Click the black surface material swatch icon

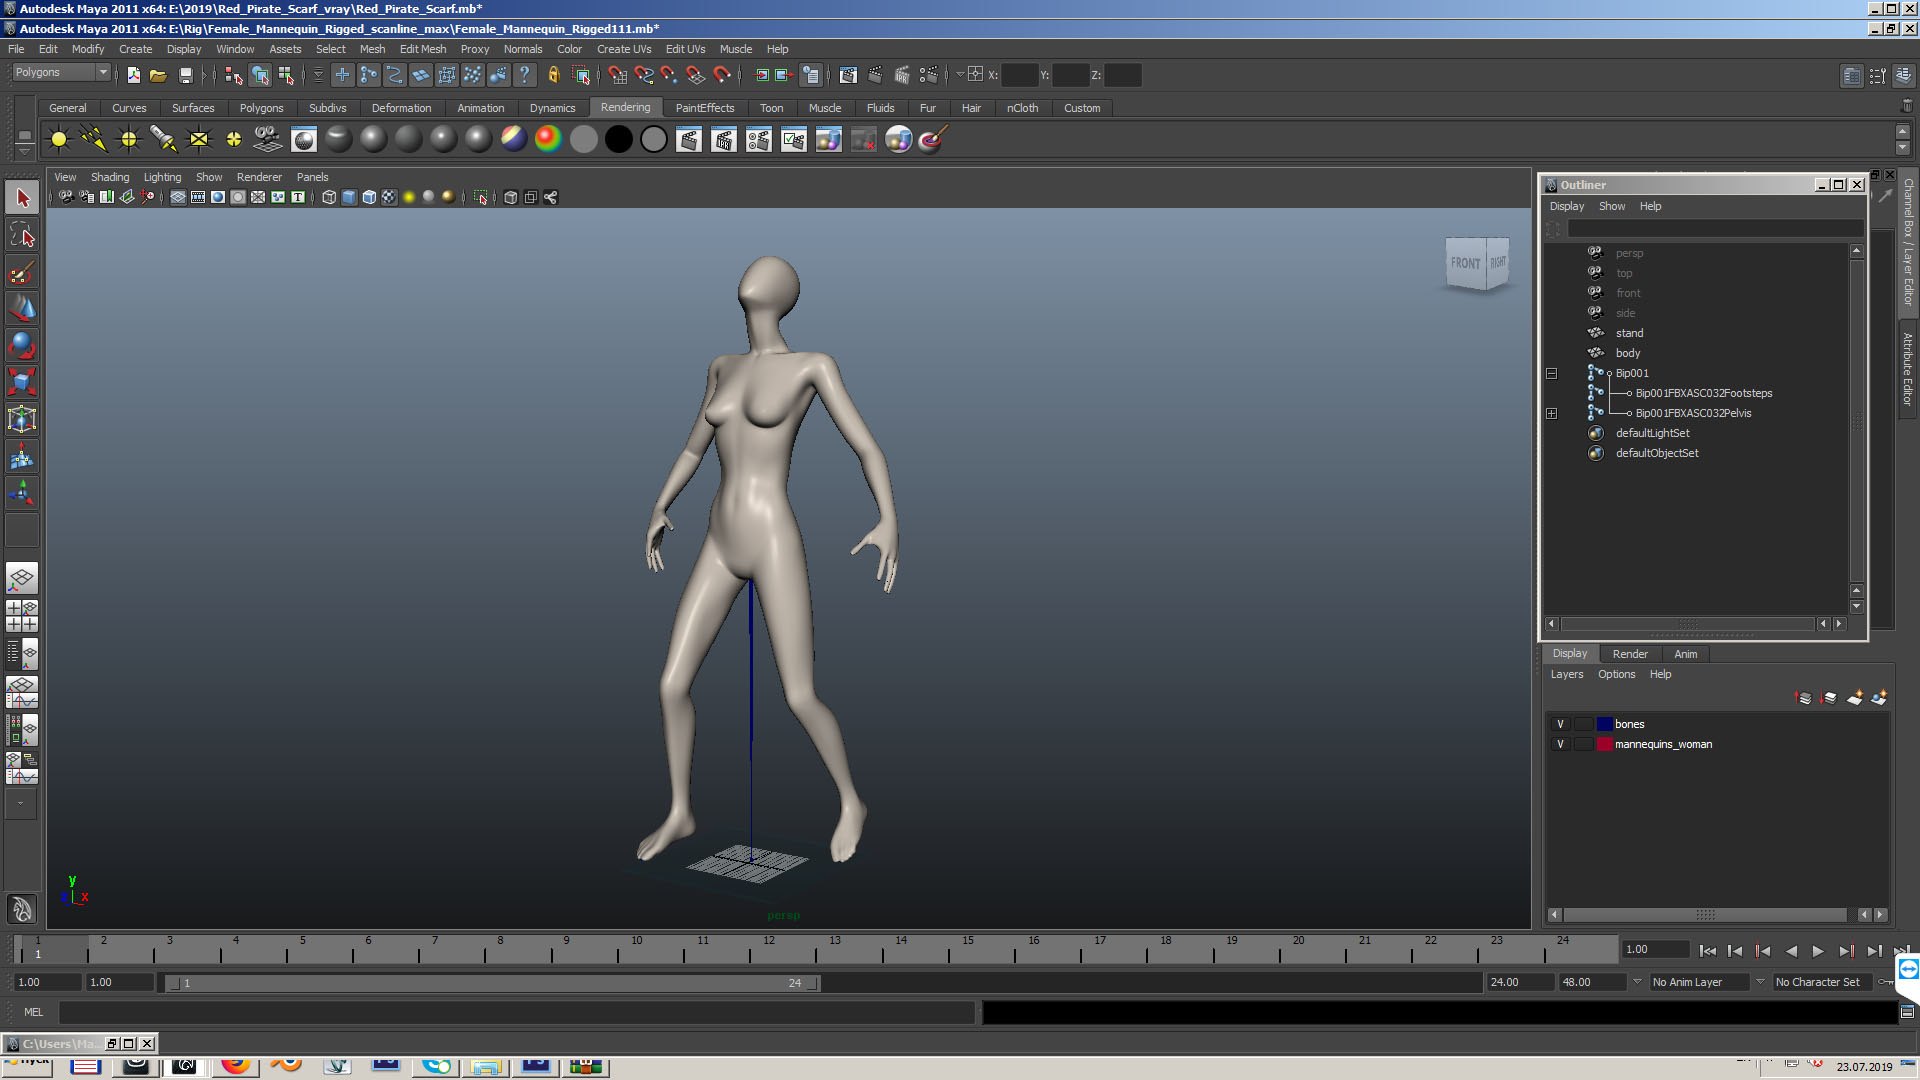coord(618,140)
